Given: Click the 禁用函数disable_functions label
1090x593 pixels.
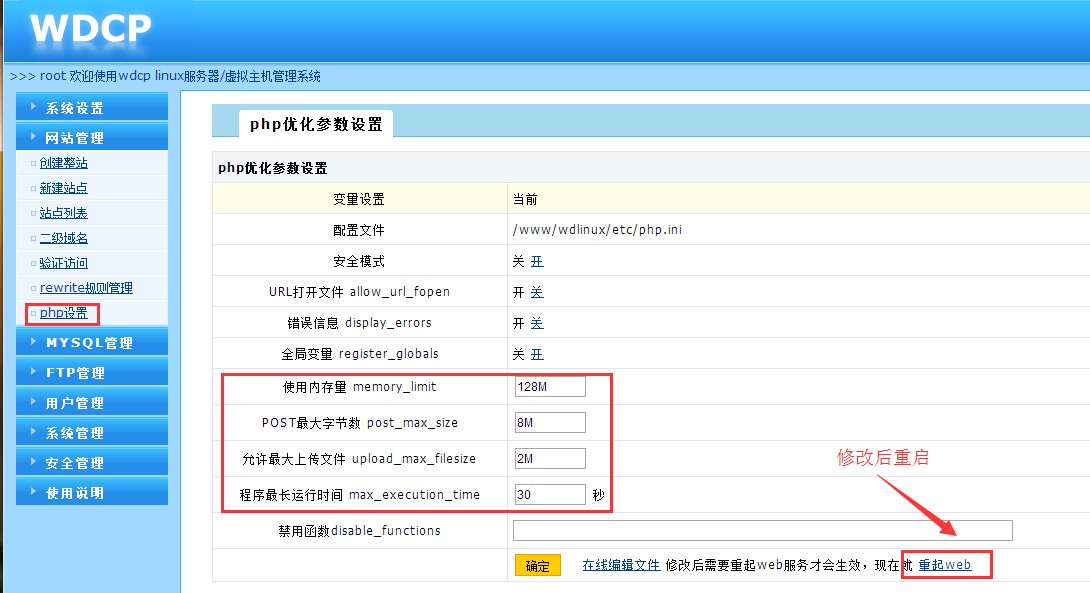Looking at the screenshot, I should tap(359, 530).
